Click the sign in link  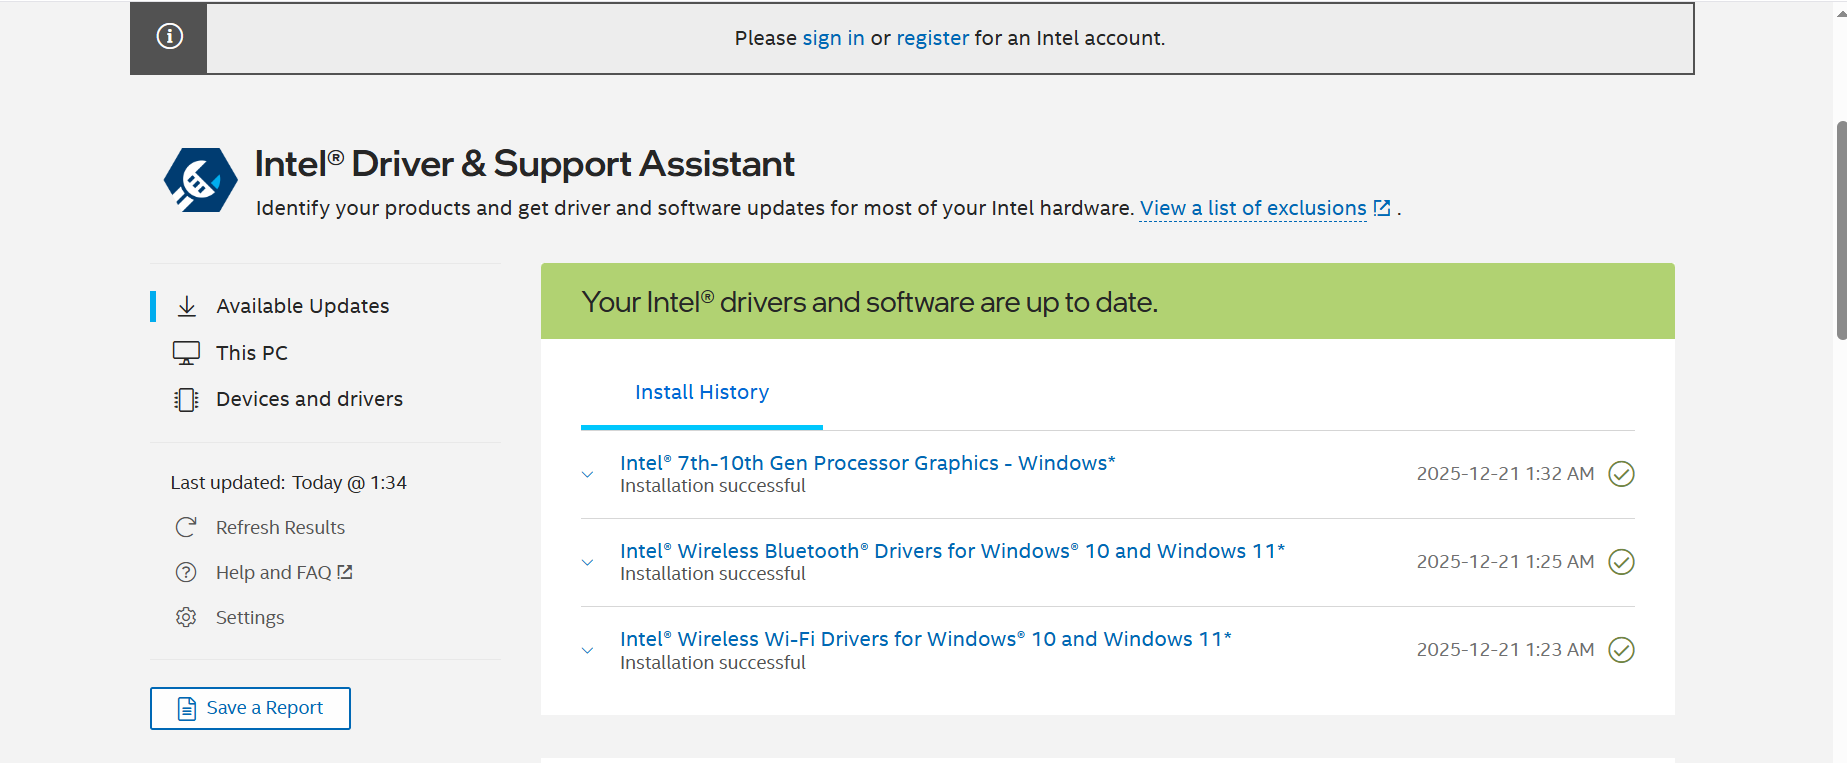click(x=833, y=39)
